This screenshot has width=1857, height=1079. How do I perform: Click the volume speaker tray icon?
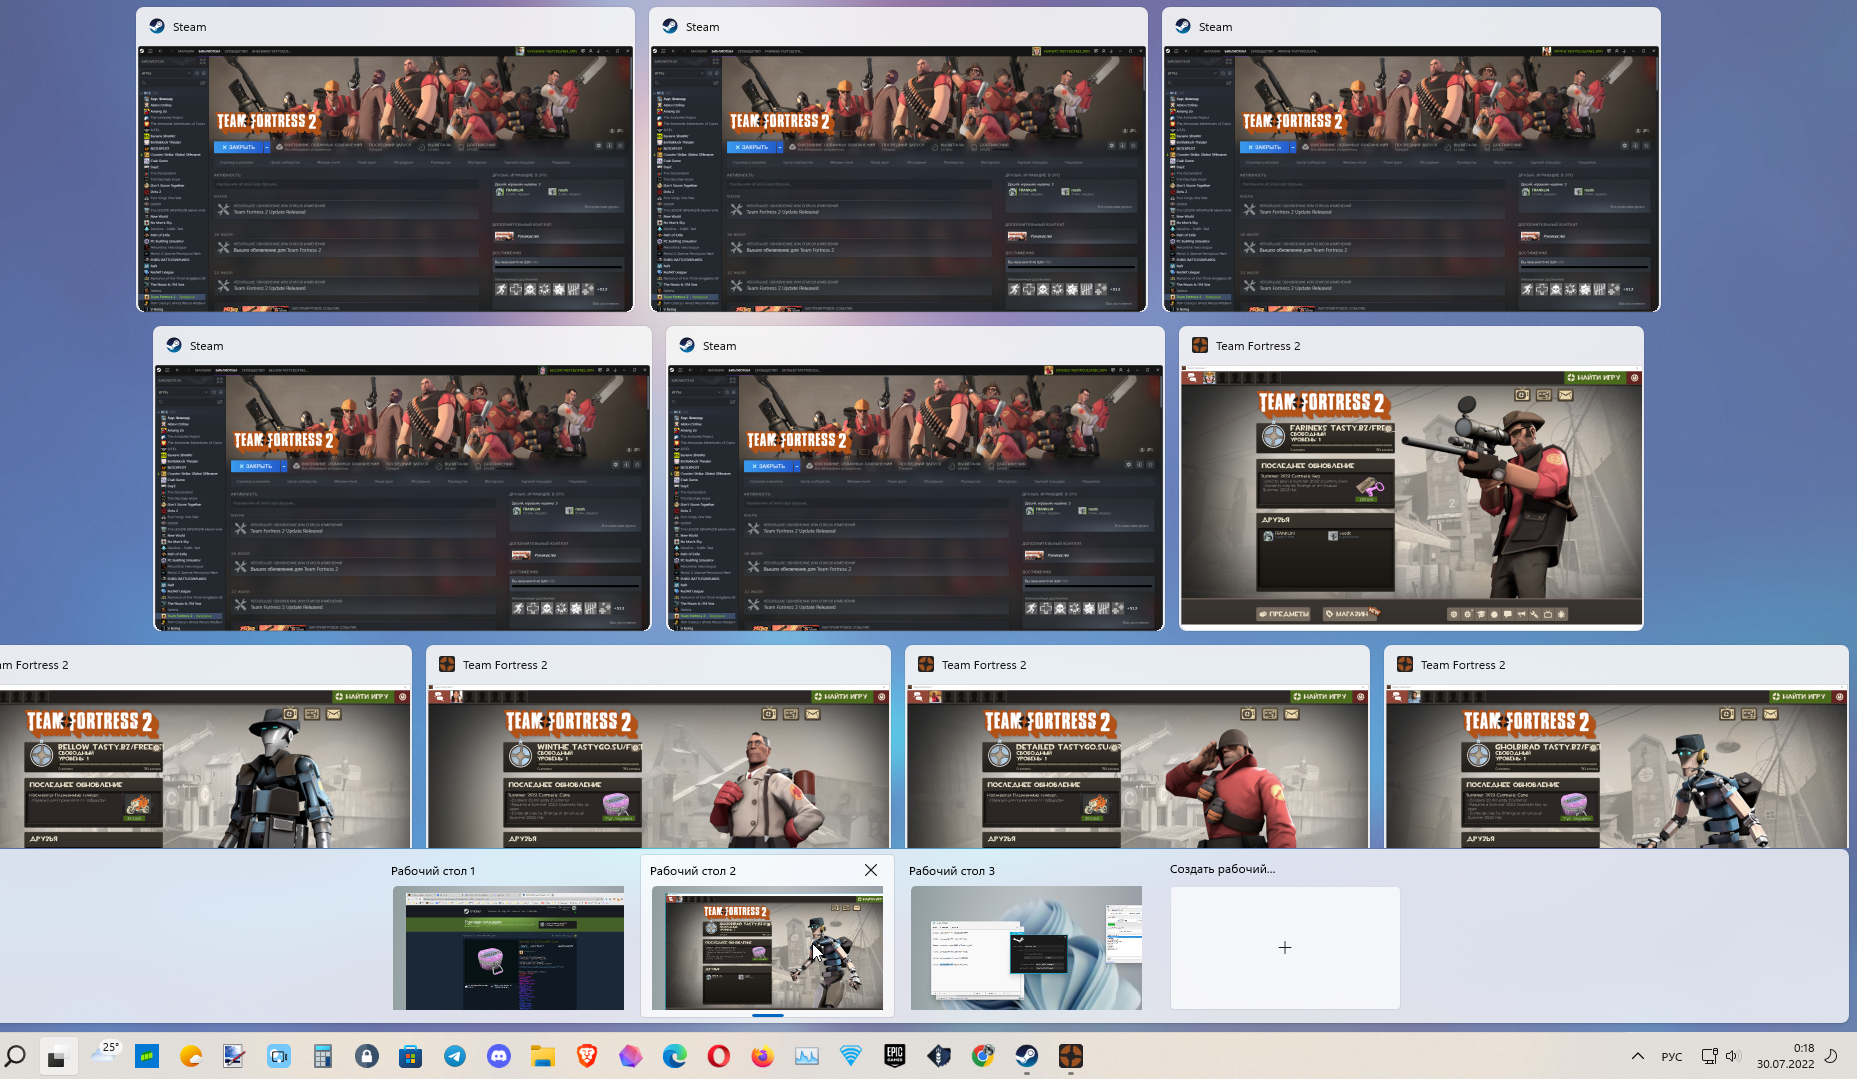click(x=1733, y=1056)
